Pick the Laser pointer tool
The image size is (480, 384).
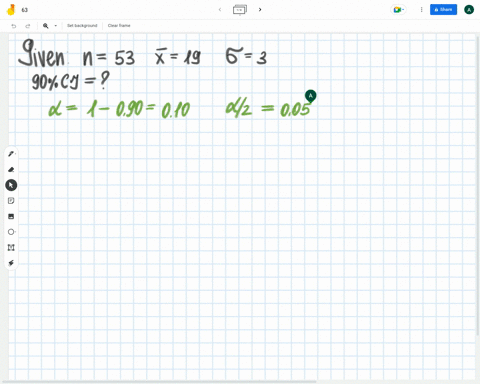coord(11,263)
